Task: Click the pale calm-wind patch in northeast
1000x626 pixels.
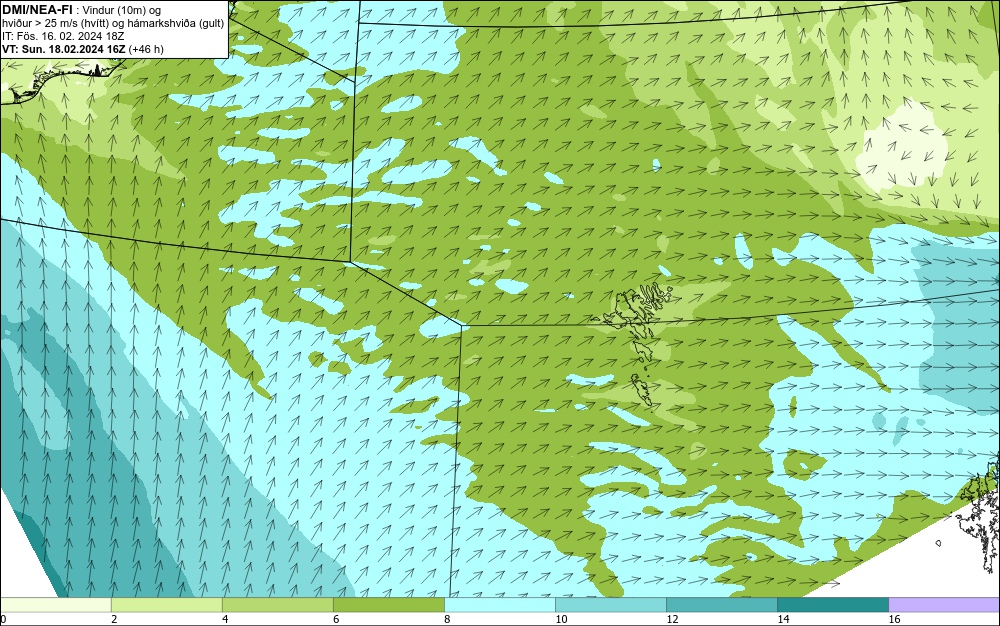Action: (904, 148)
